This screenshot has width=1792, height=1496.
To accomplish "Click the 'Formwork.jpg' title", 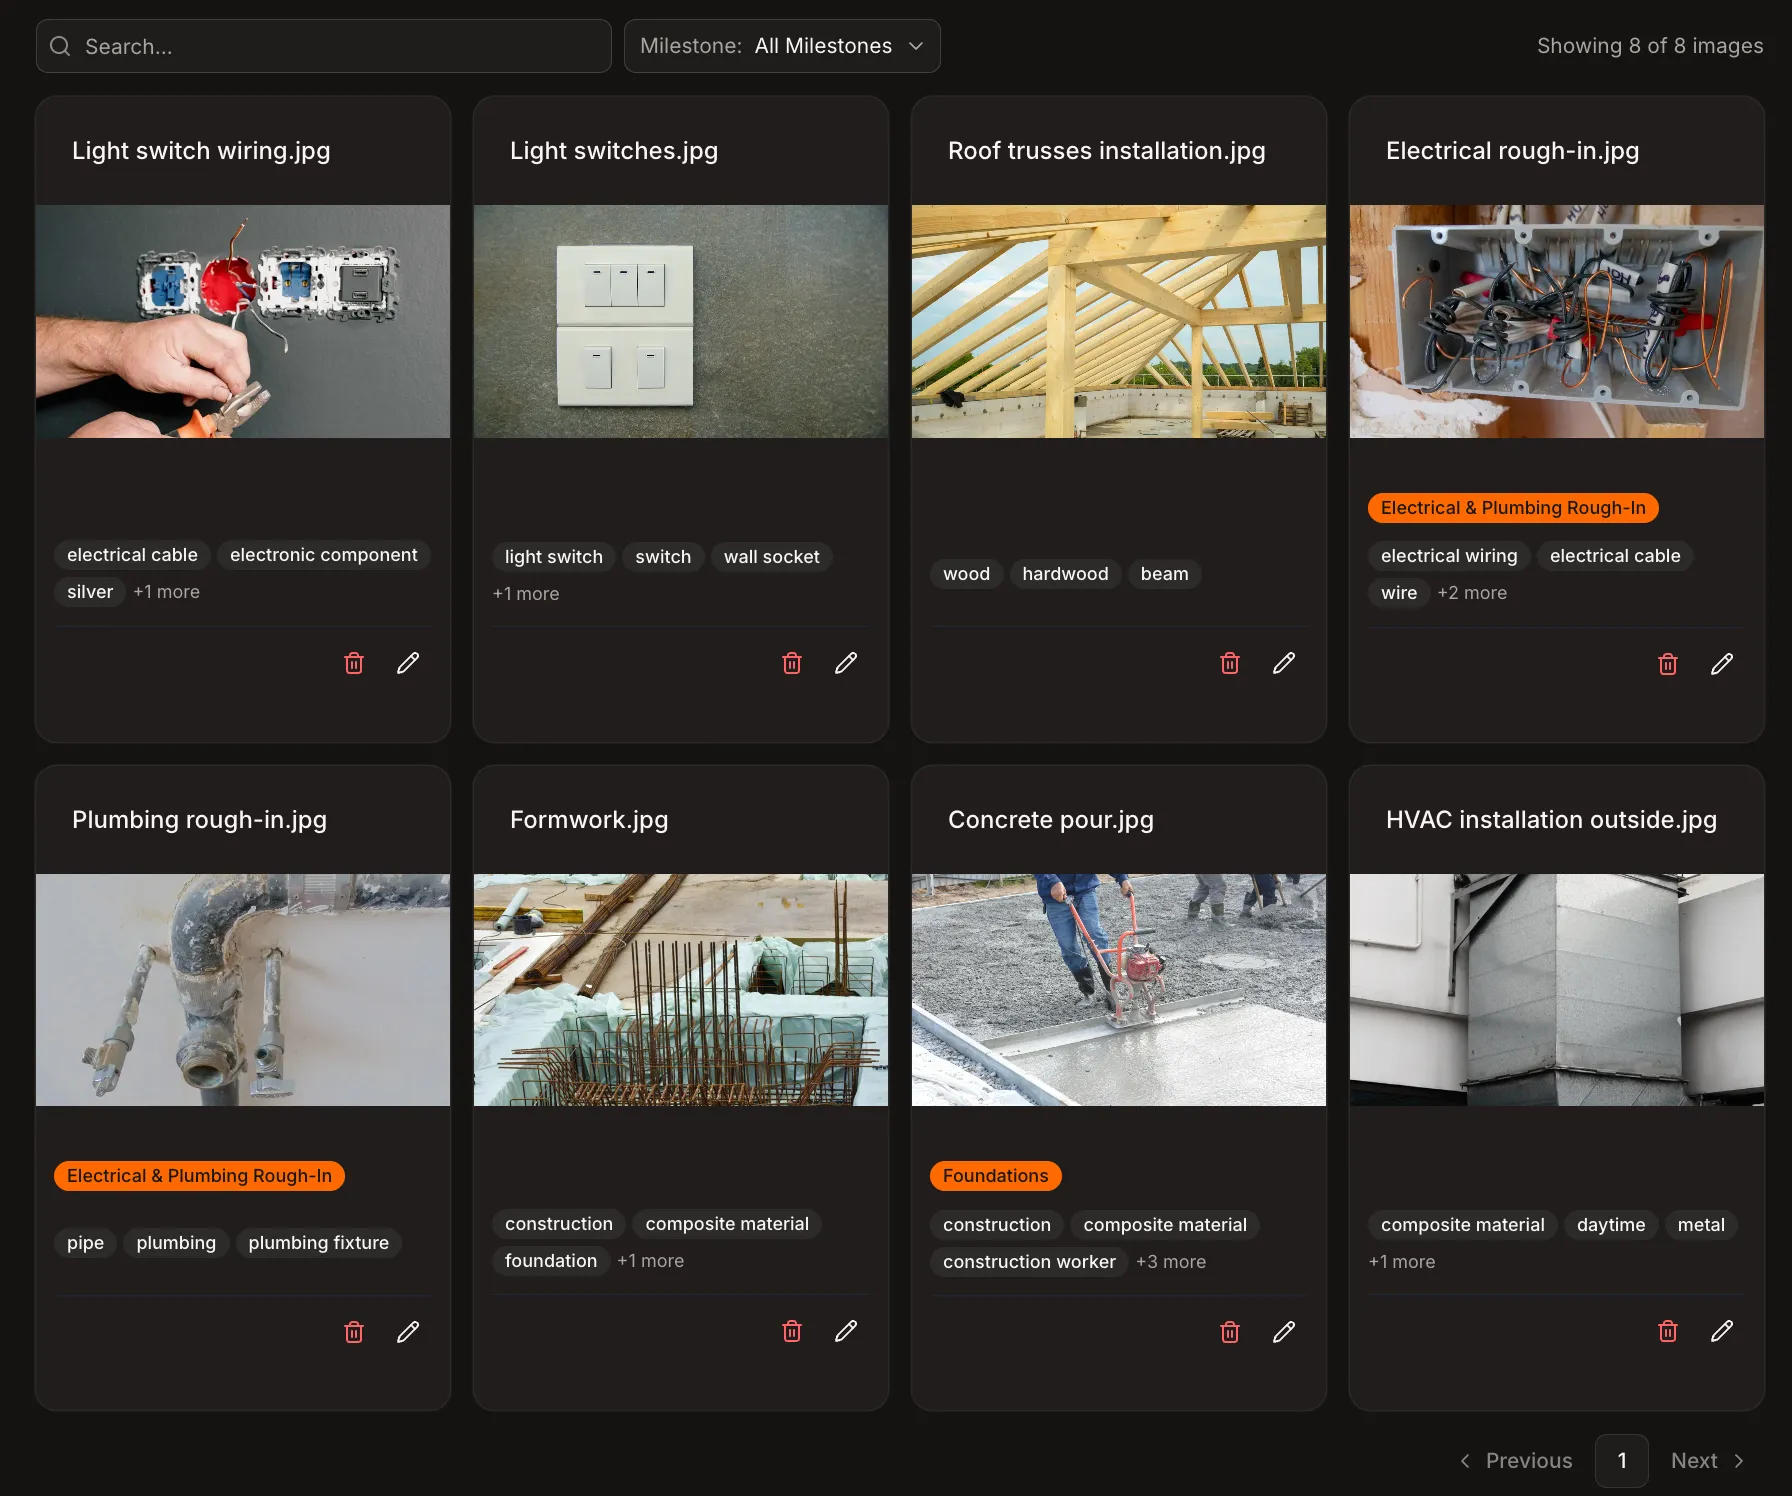I will pyautogui.click(x=589, y=820).
